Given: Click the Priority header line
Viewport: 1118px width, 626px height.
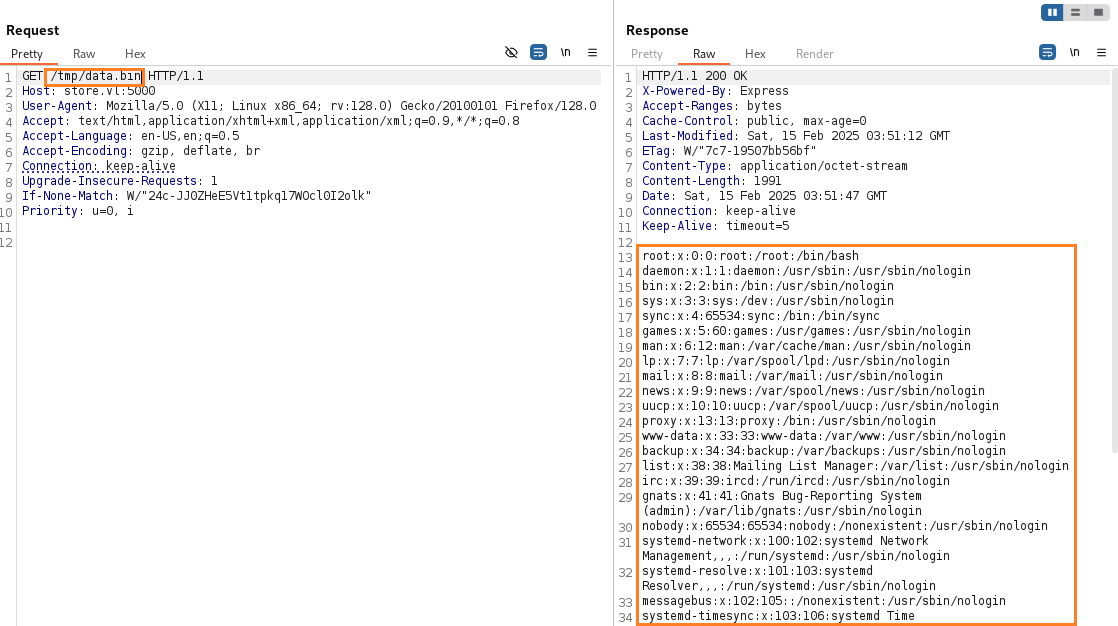Looking at the screenshot, I should 78,210.
